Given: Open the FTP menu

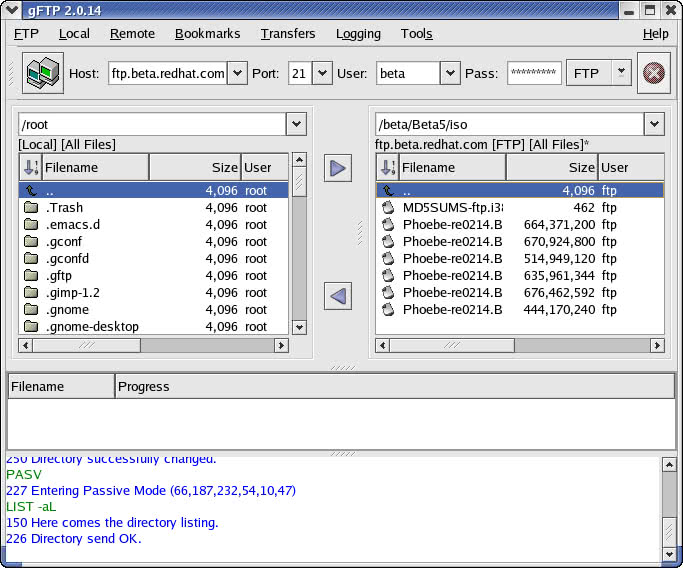Looking at the screenshot, I should (26, 34).
